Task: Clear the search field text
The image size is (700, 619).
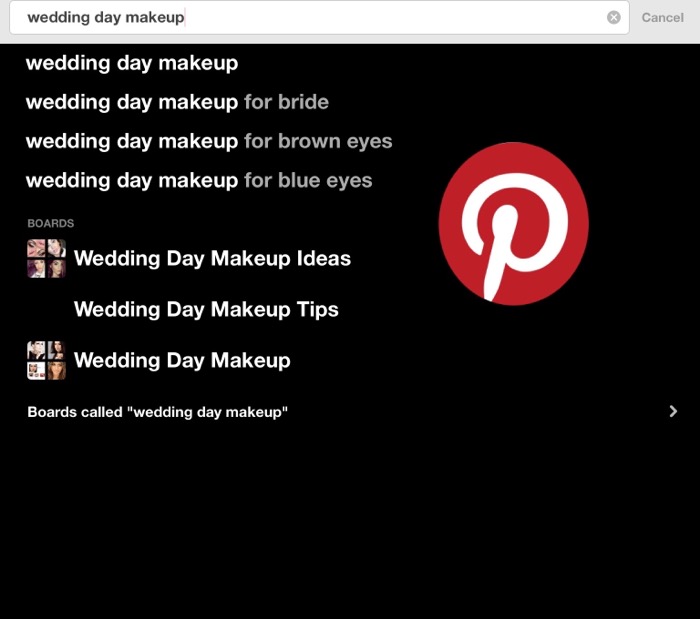Action: (x=613, y=17)
